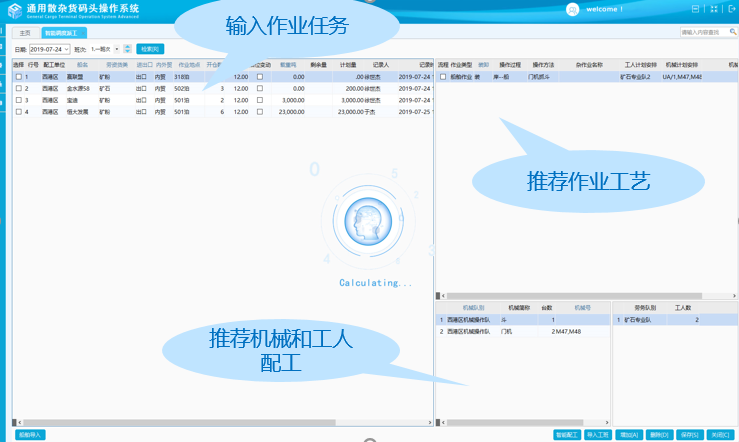Click the welcome user avatar icon
The height and width of the screenshot is (442, 739).
click(x=572, y=9)
